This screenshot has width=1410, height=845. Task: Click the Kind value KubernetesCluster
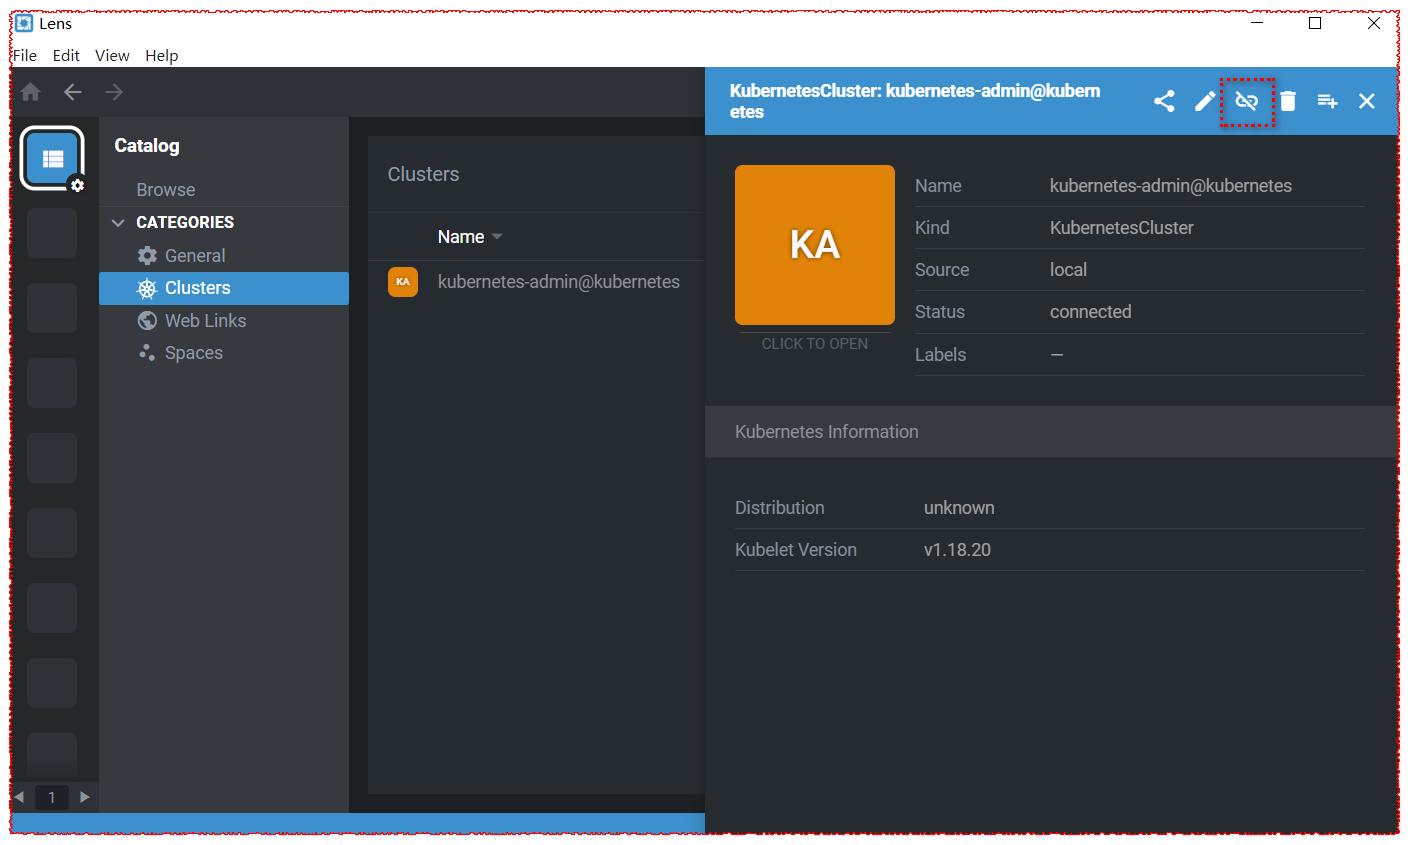point(1122,228)
